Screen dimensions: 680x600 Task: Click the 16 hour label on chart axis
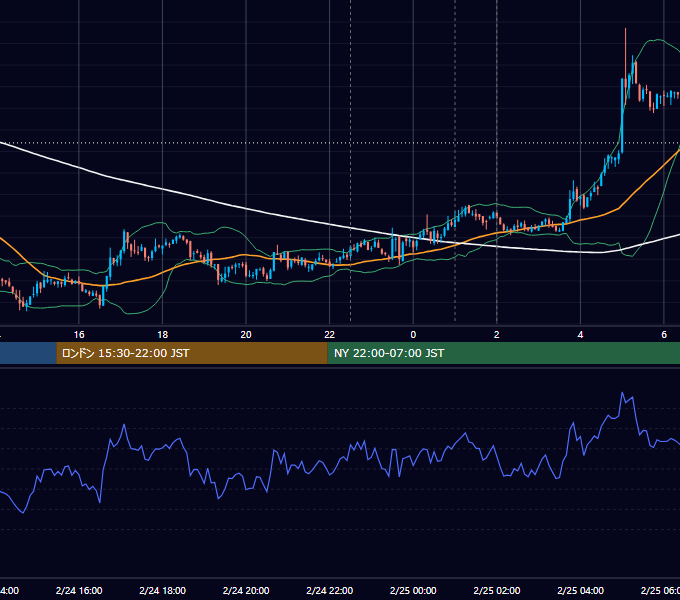coord(79,335)
